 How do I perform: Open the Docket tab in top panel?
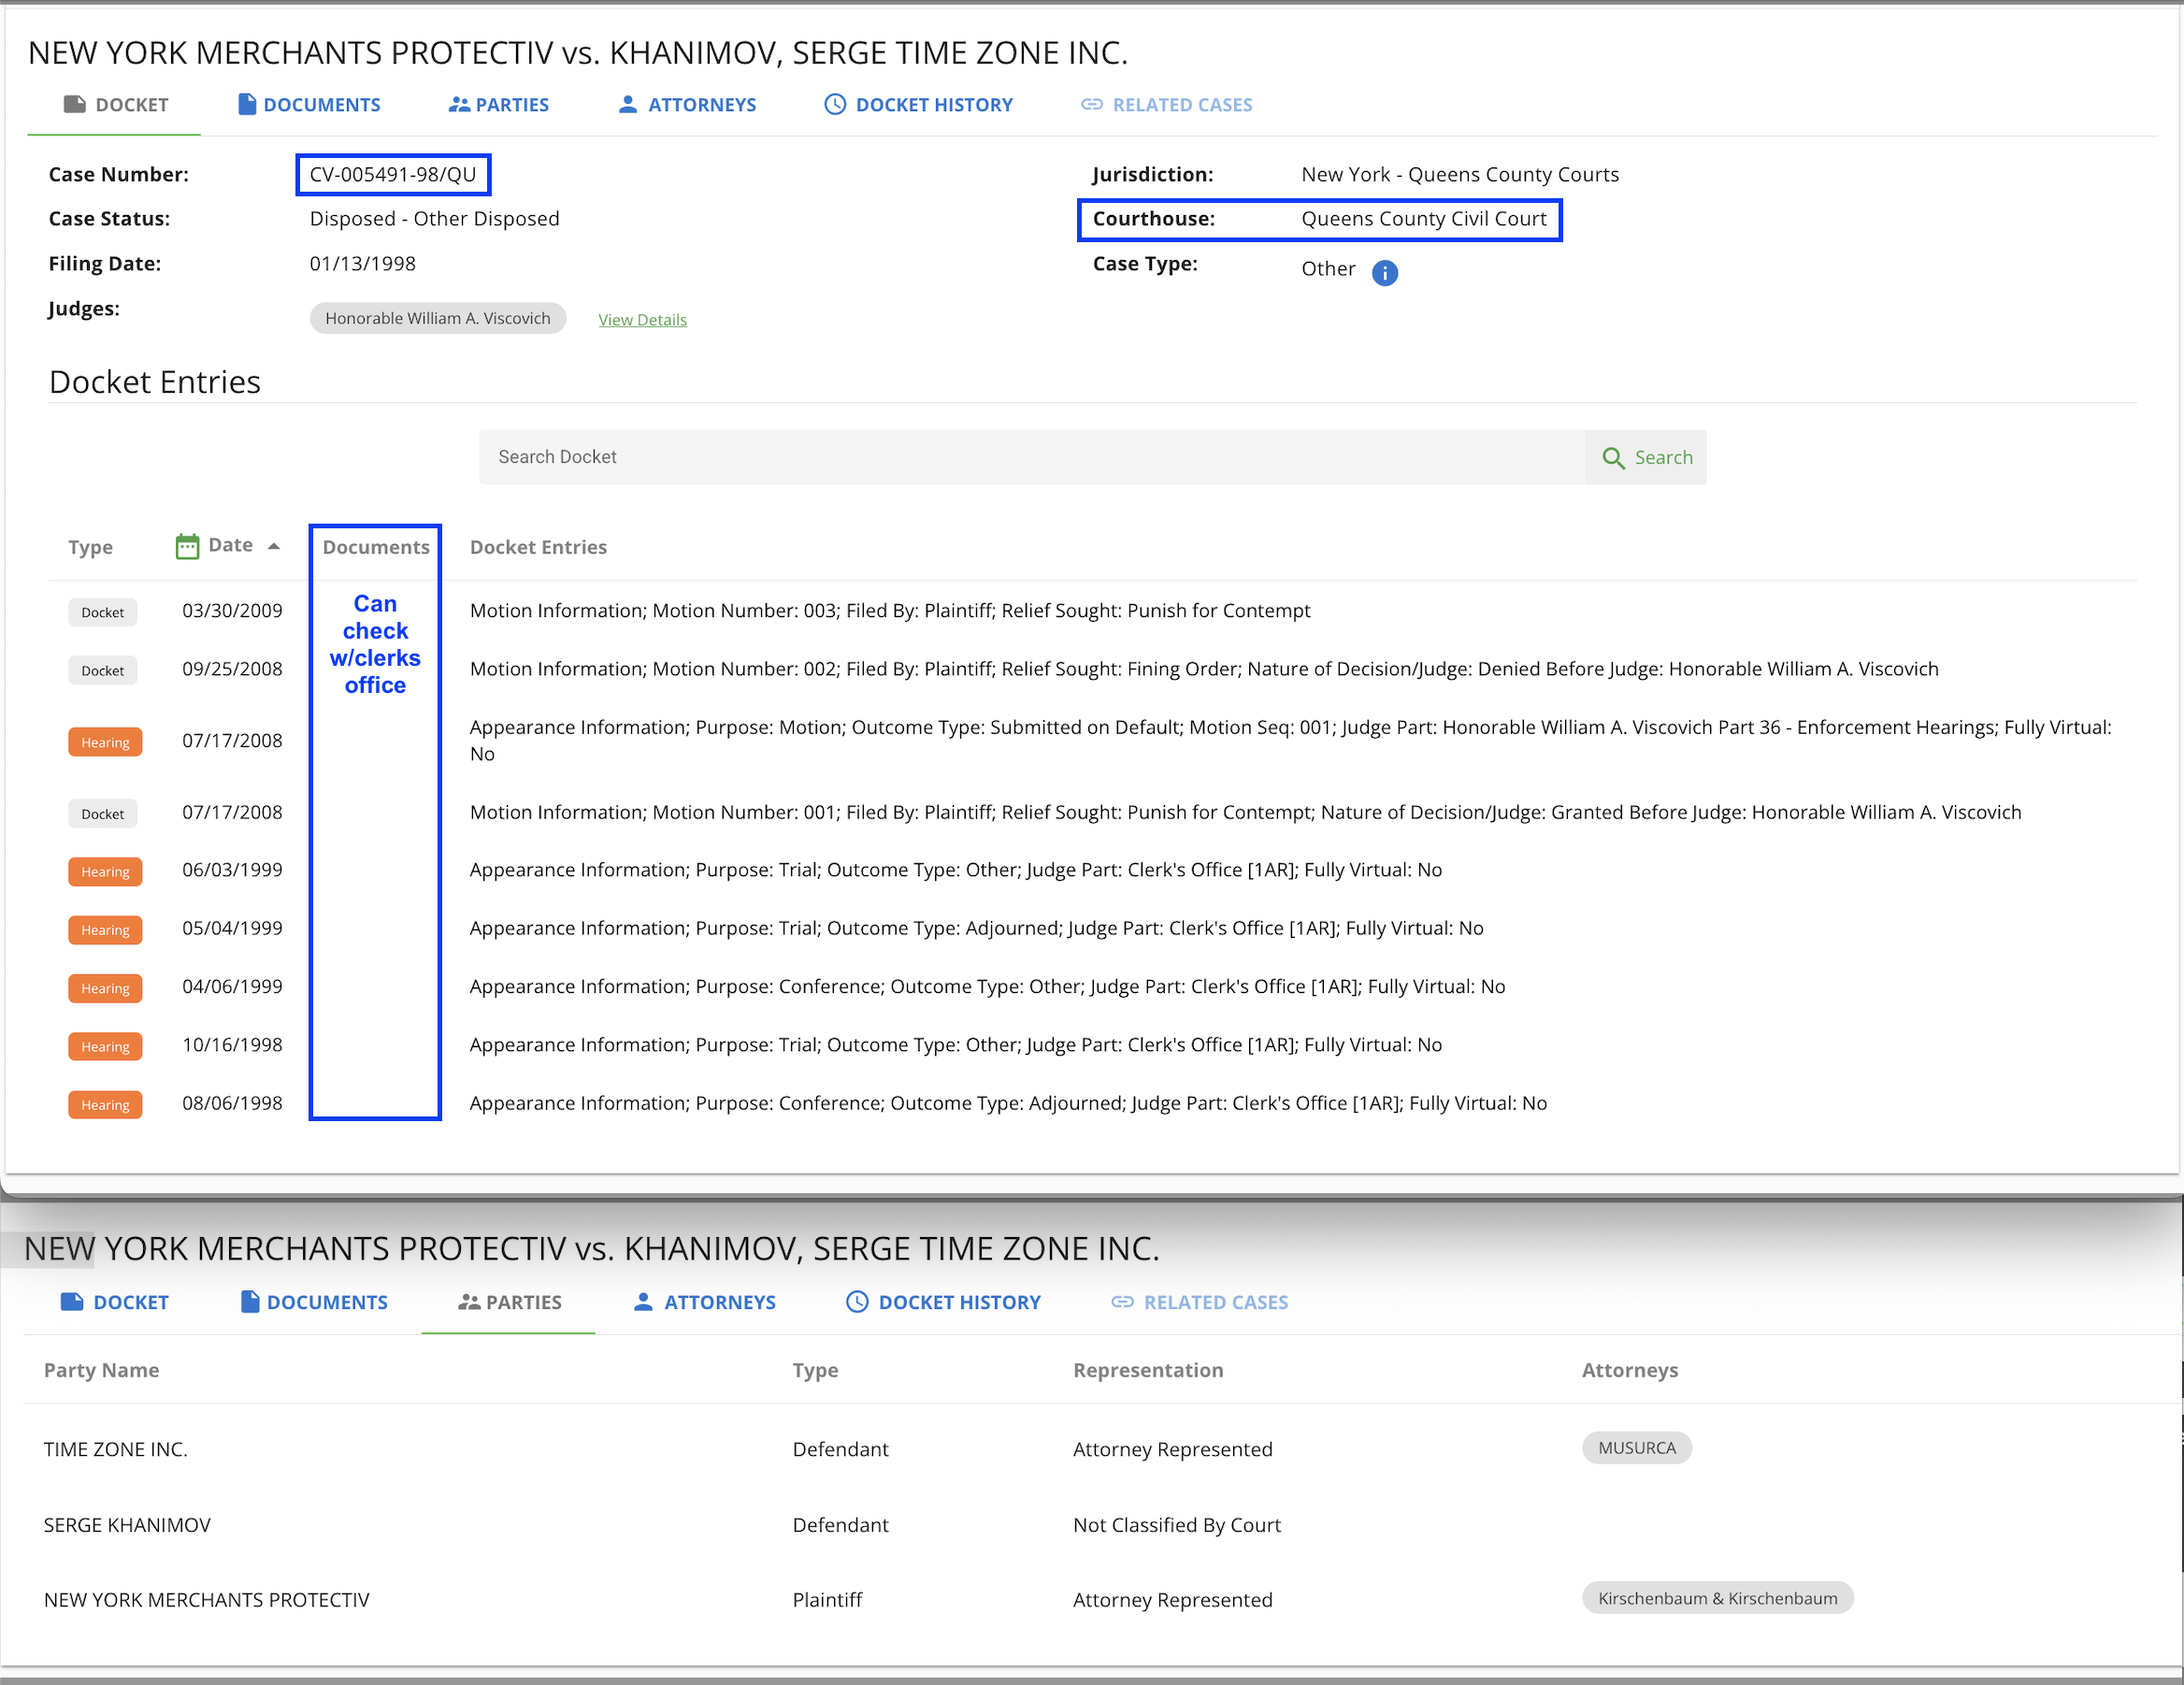pos(116,105)
